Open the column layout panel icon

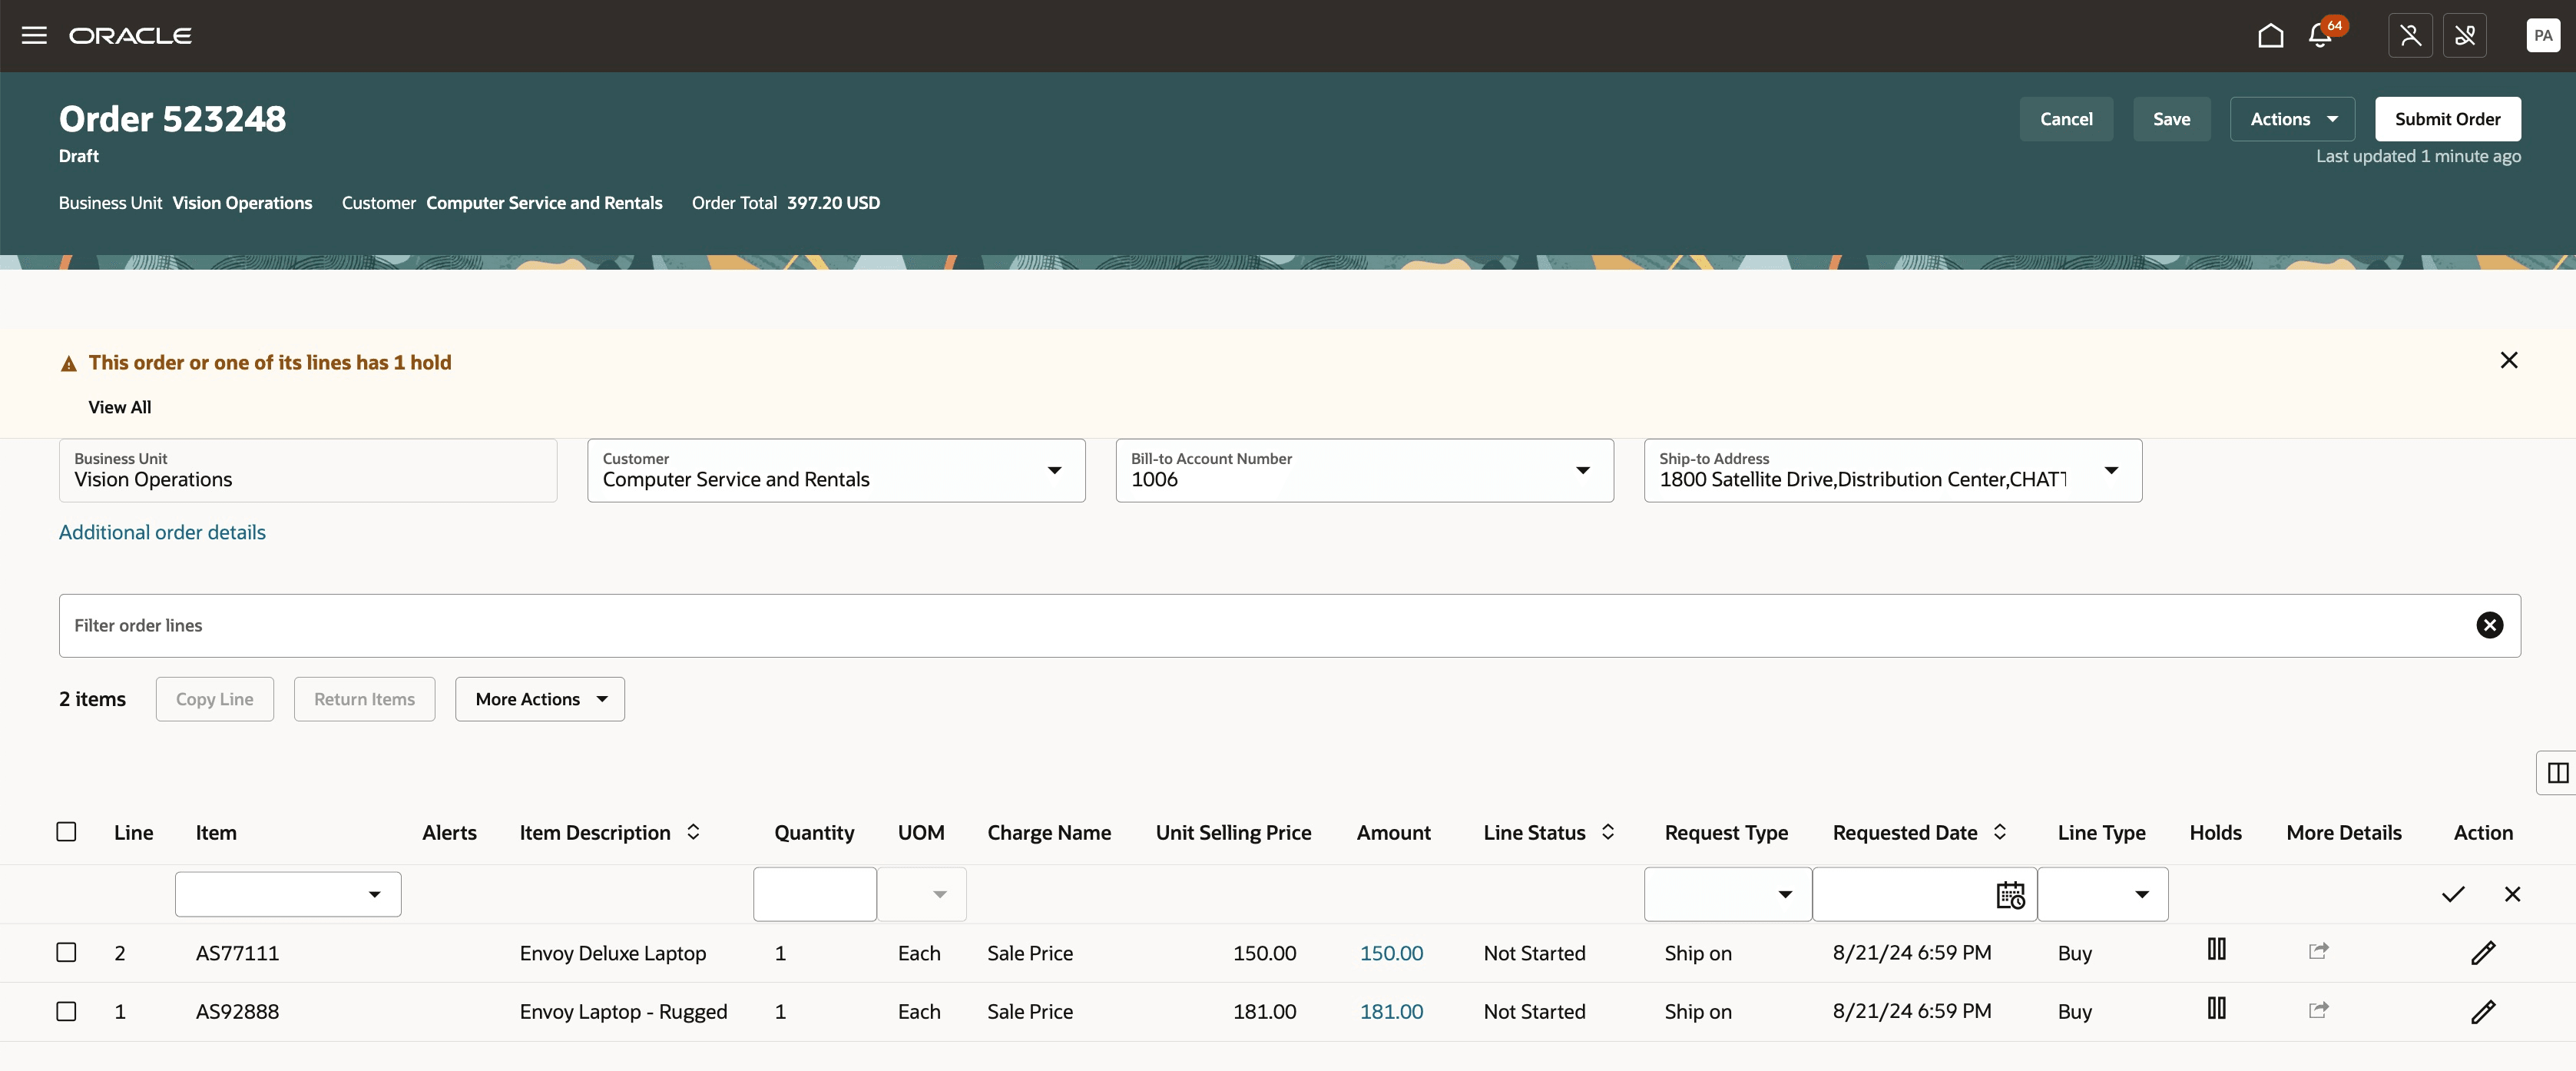(x=2558, y=773)
